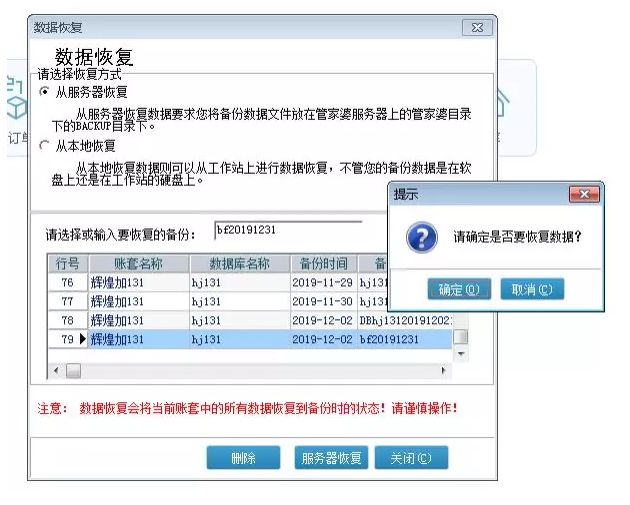630x505 pixels.
Task: Click the horizontal scrollbar thumb
Action: [73, 370]
